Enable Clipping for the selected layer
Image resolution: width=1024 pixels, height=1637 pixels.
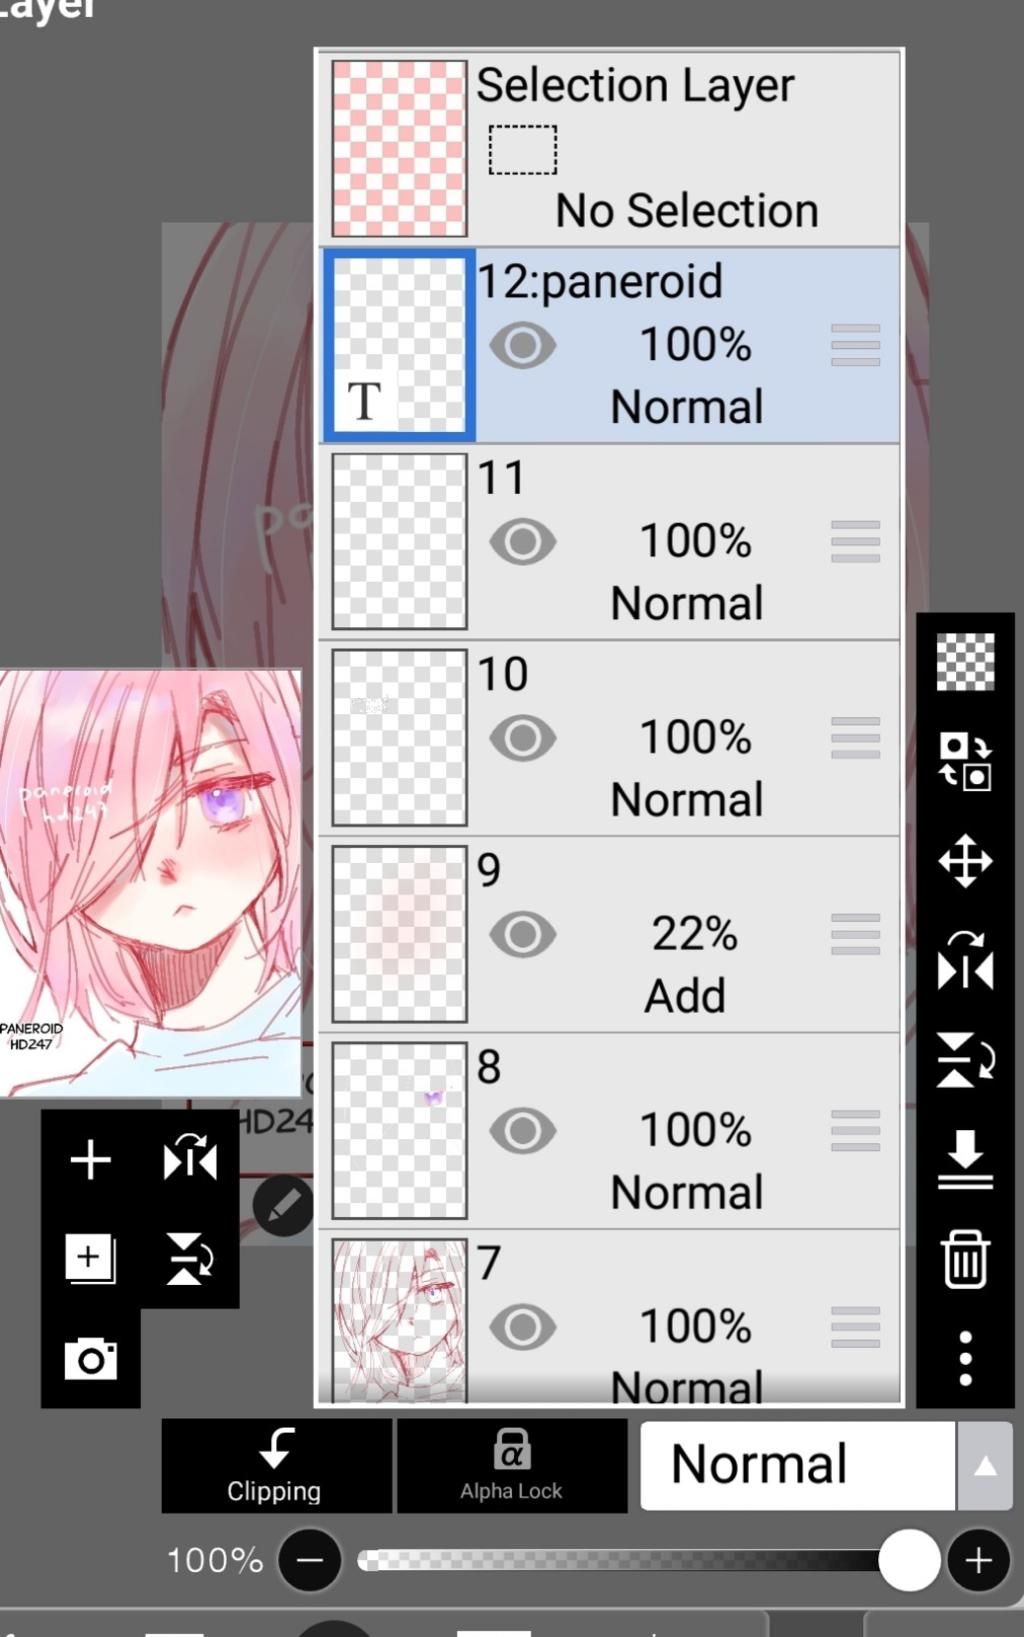[275, 1465]
